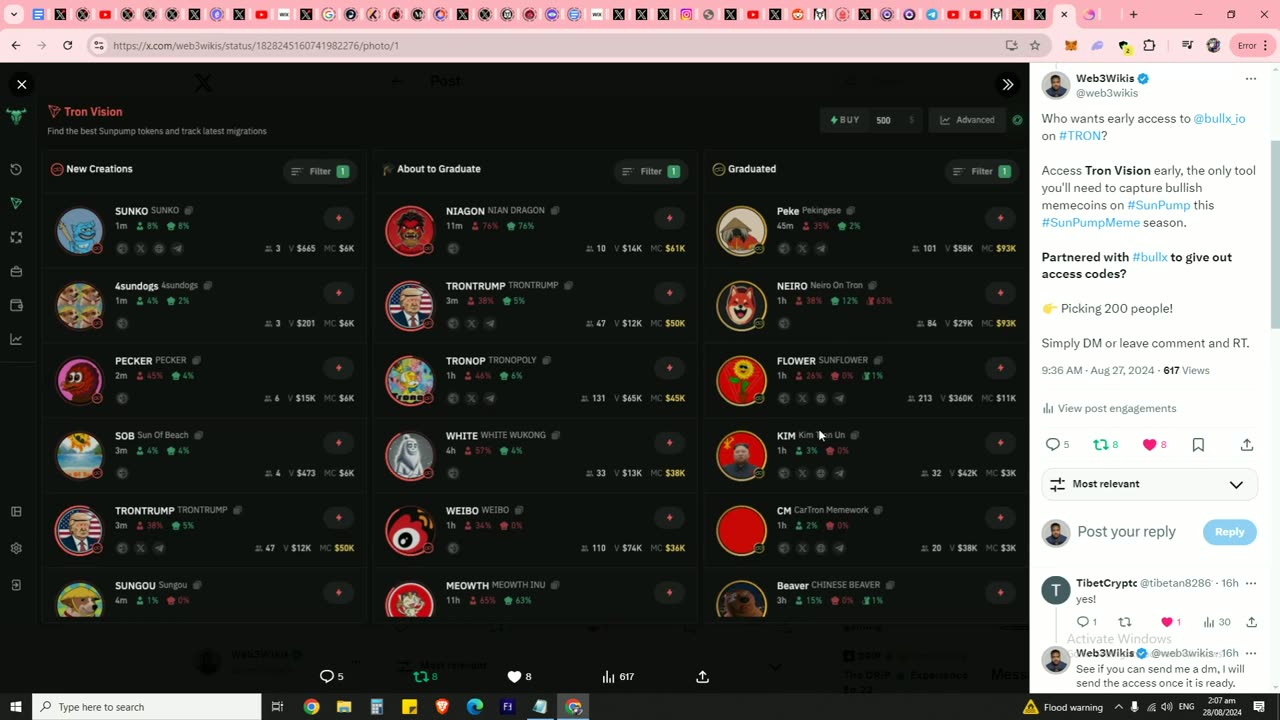Open the volume control in system tray
1280x720 pixels.
point(1169,707)
